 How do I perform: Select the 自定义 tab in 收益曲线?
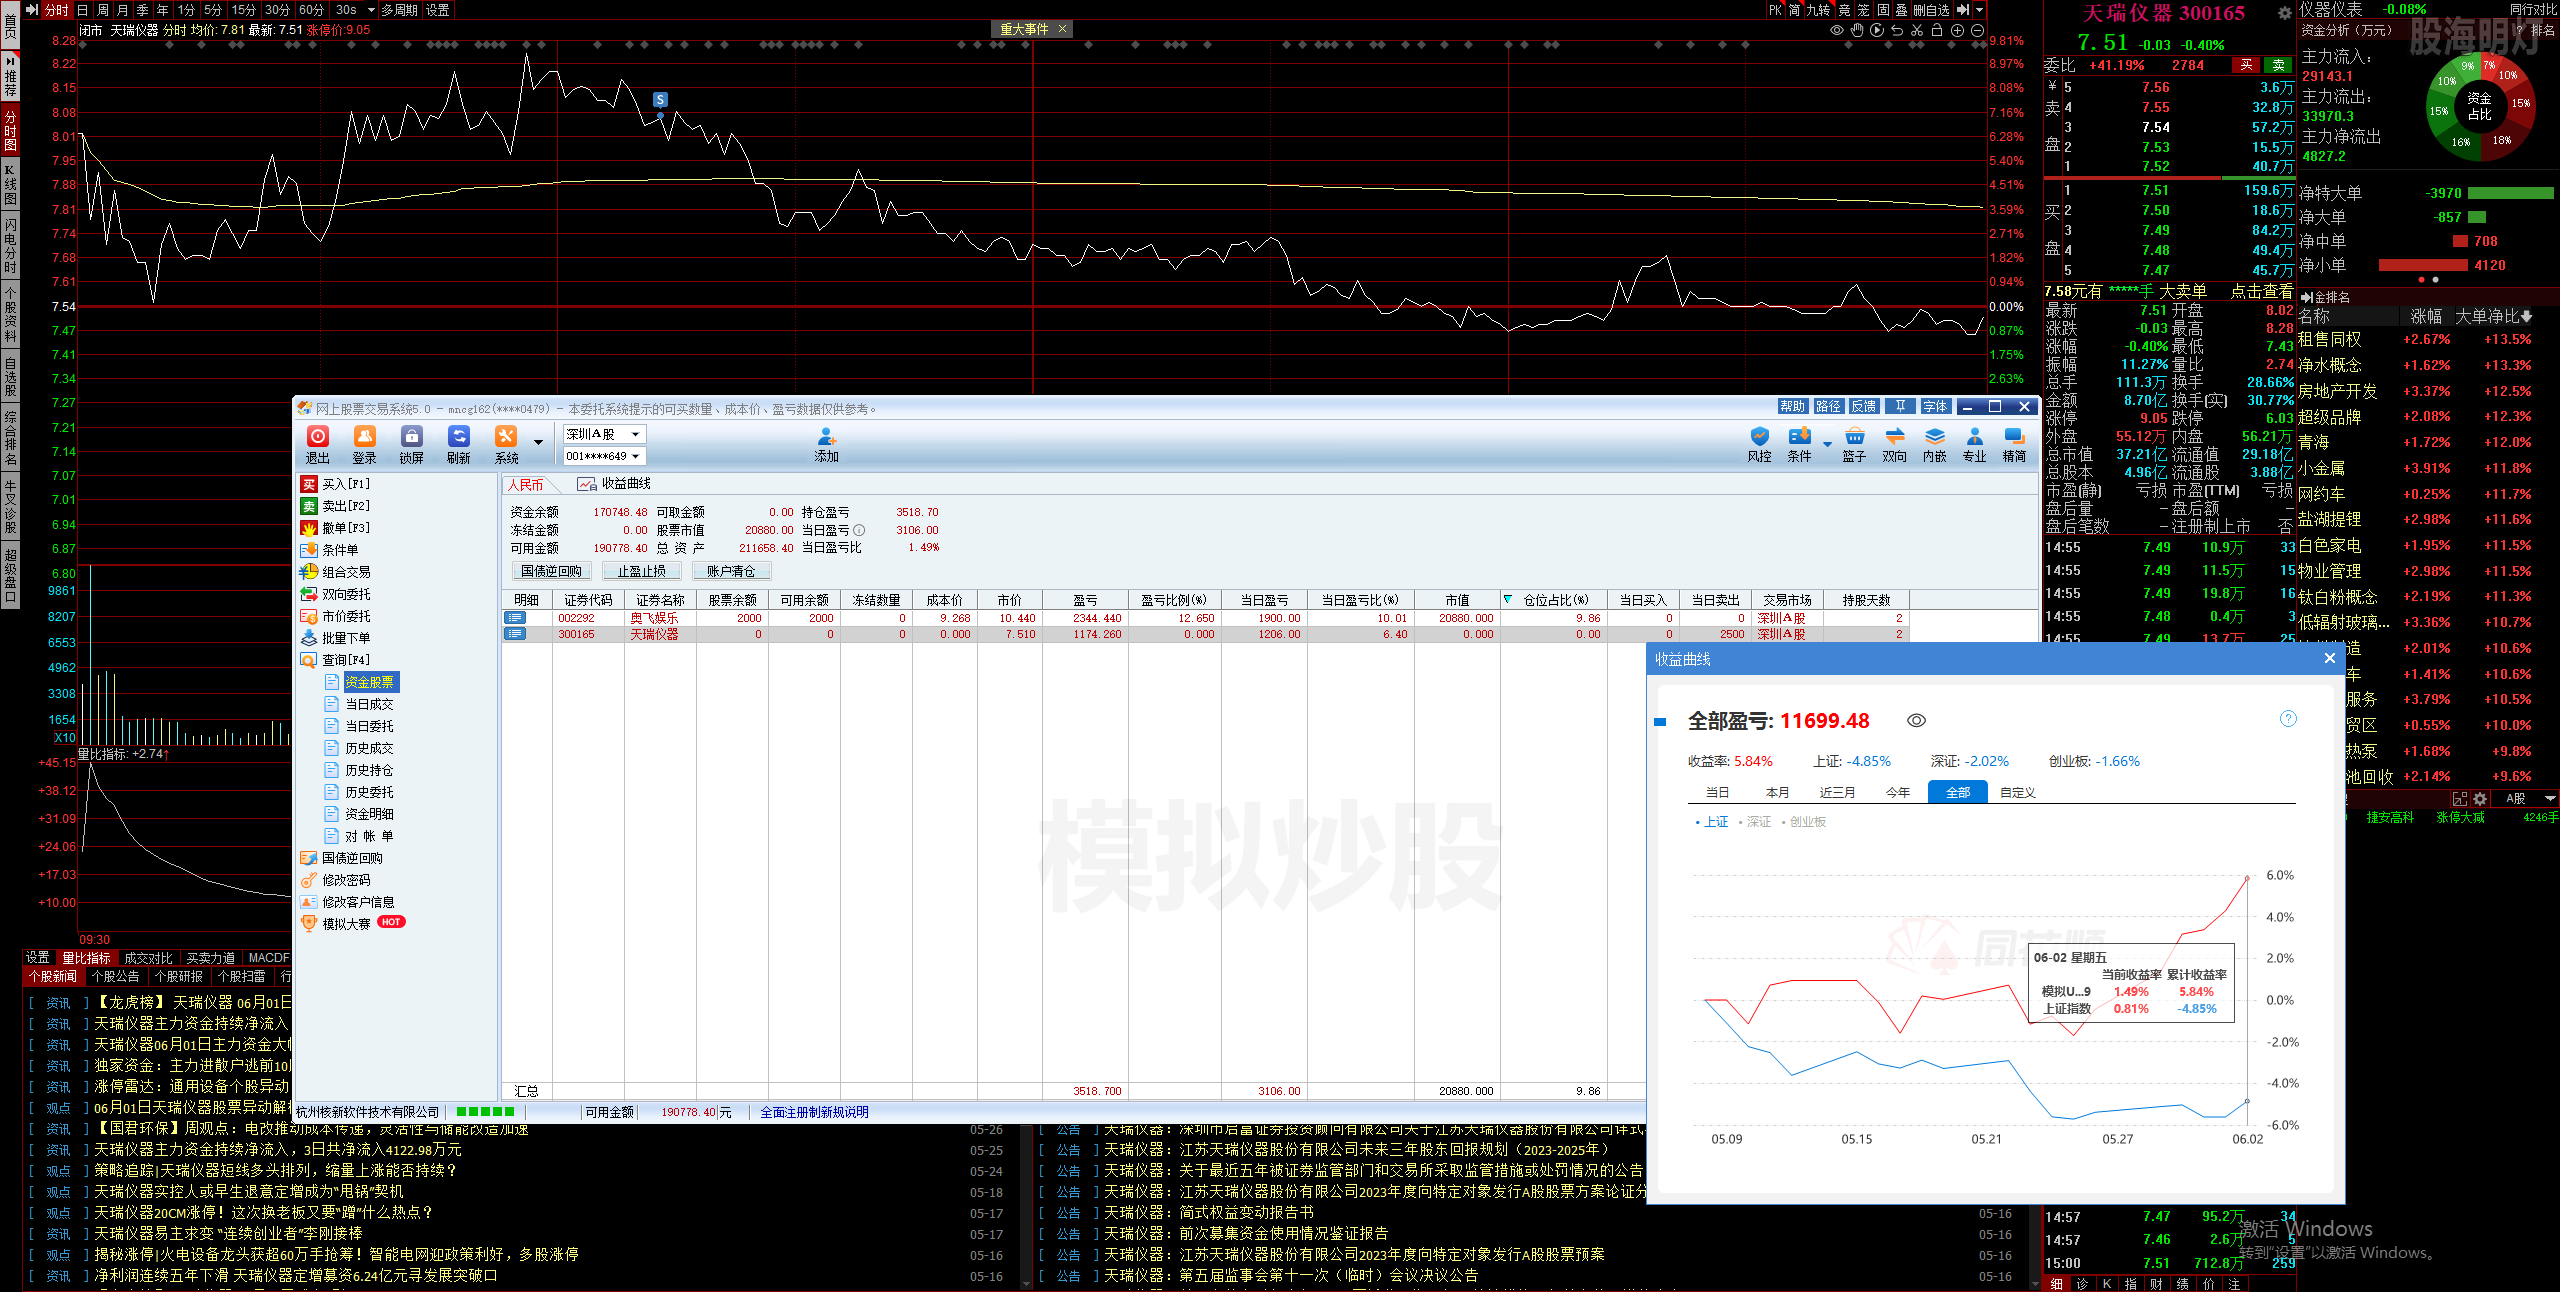(x=2017, y=792)
